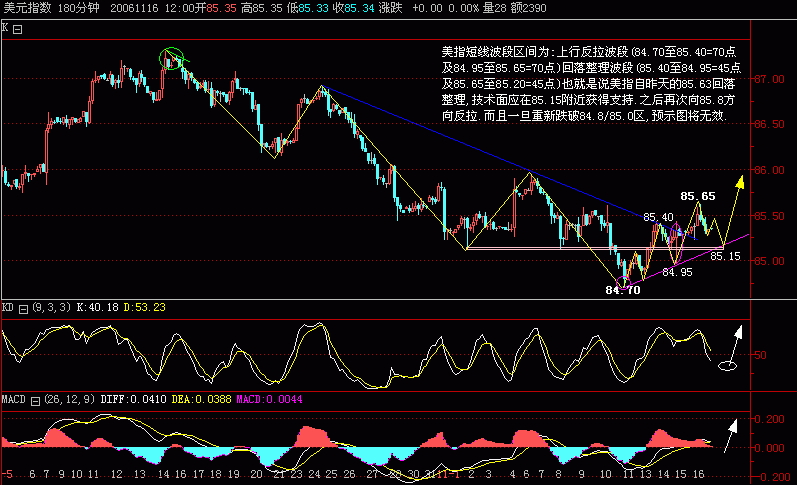Click the 额2390 amount readout
797x485 pixels.
tap(529, 8)
